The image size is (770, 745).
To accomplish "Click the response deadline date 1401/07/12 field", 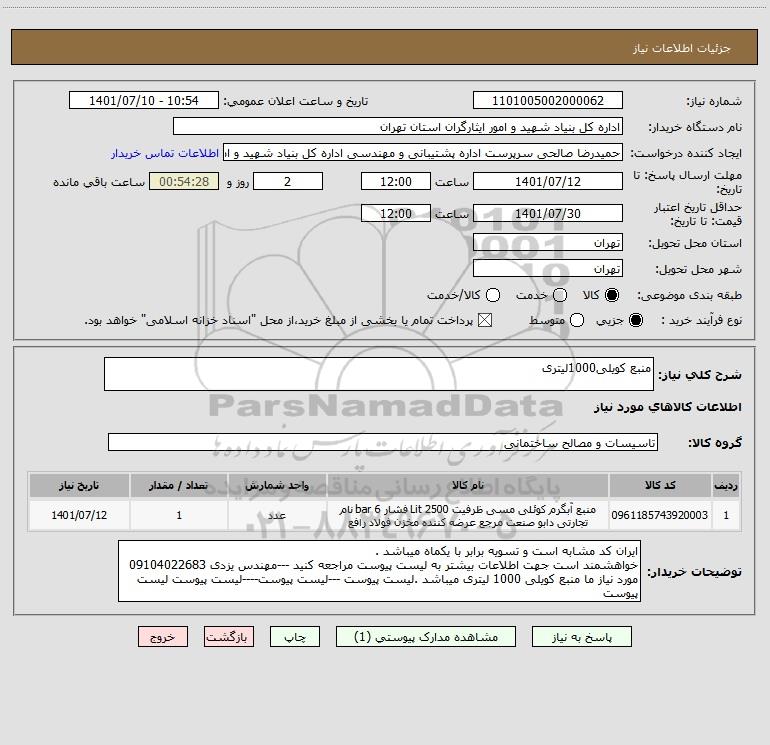I will [548, 181].
